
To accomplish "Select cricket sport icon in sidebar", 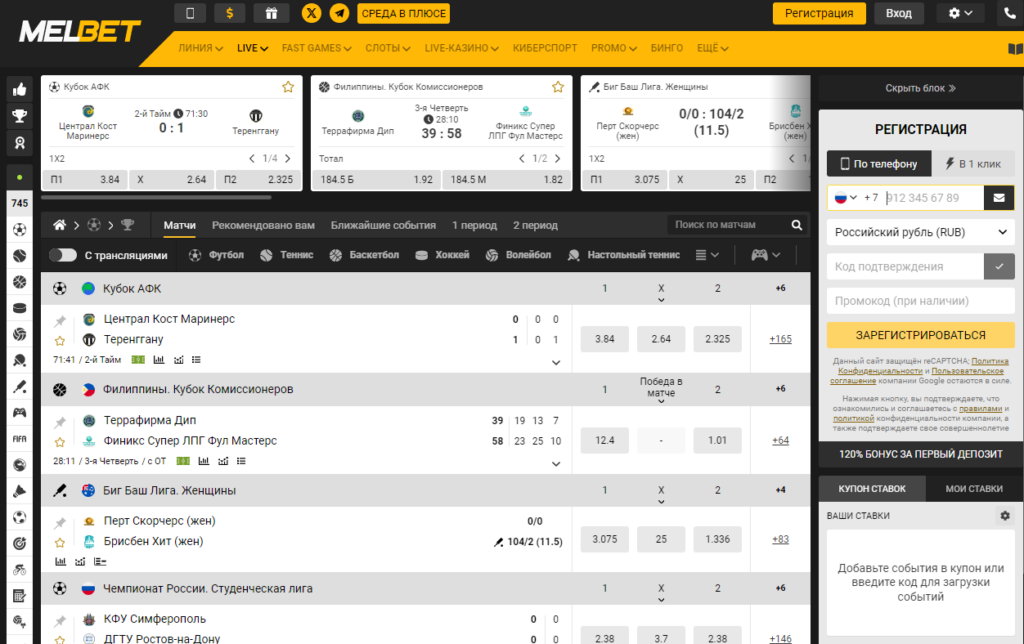I will click(x=20, y=387).
